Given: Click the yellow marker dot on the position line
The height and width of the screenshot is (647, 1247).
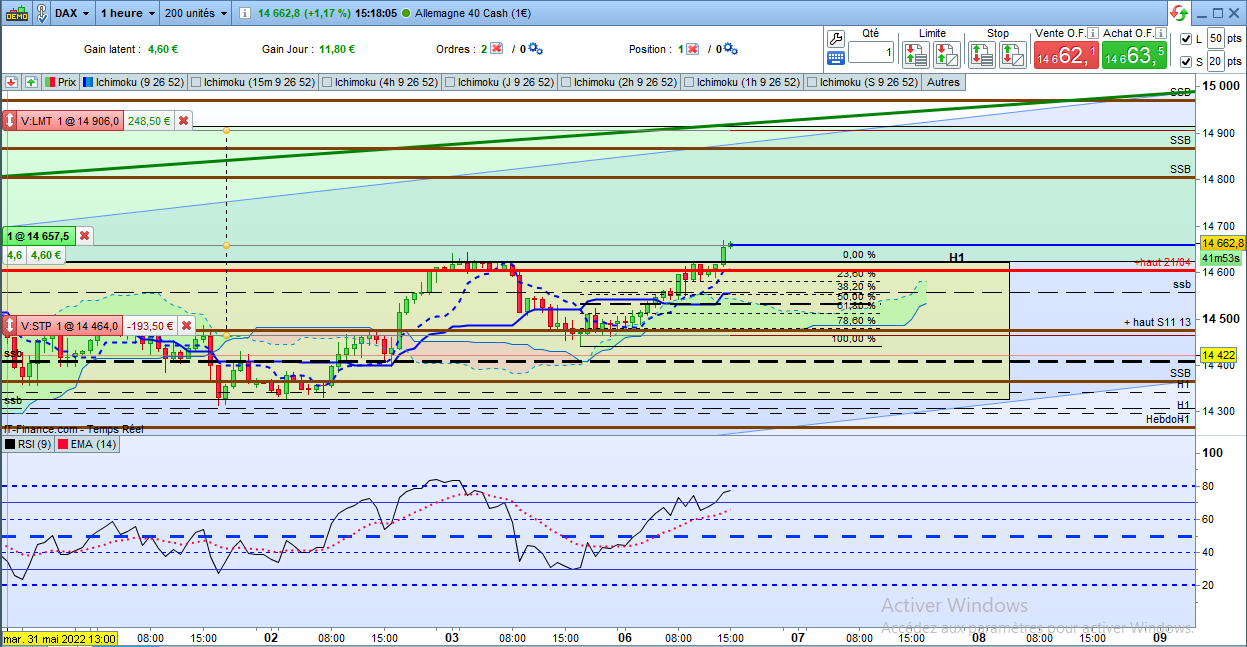Looking at the screenshot, I should click(x=226, y=245).
